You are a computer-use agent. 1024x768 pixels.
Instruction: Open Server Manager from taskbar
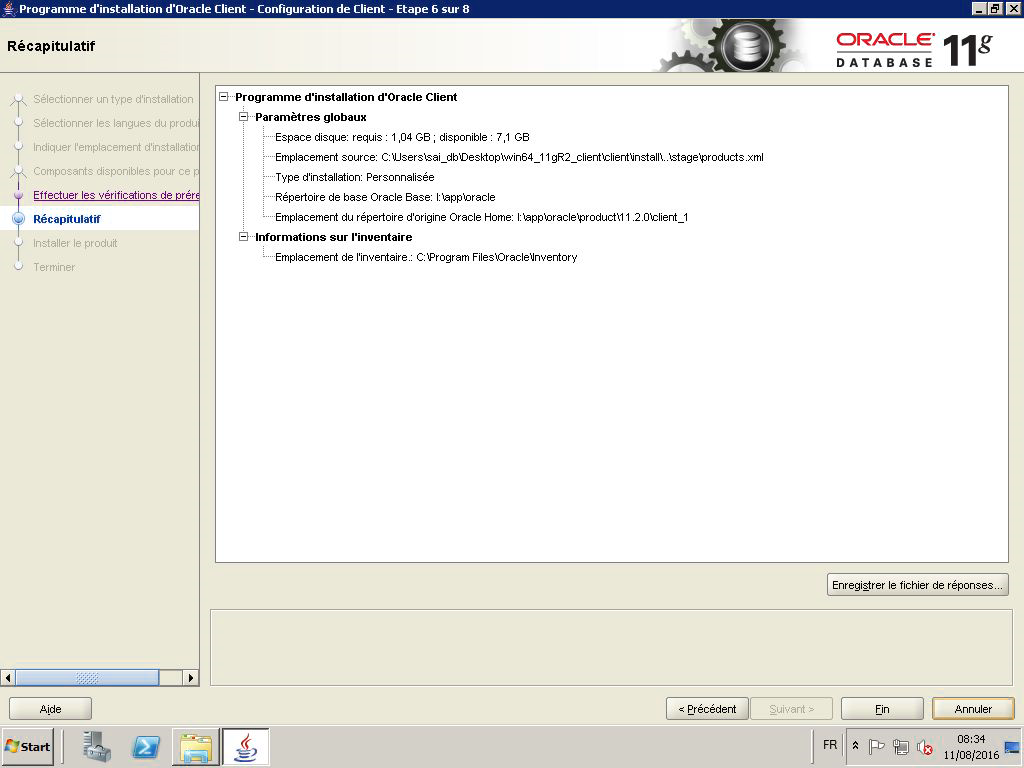click(97, 746)
